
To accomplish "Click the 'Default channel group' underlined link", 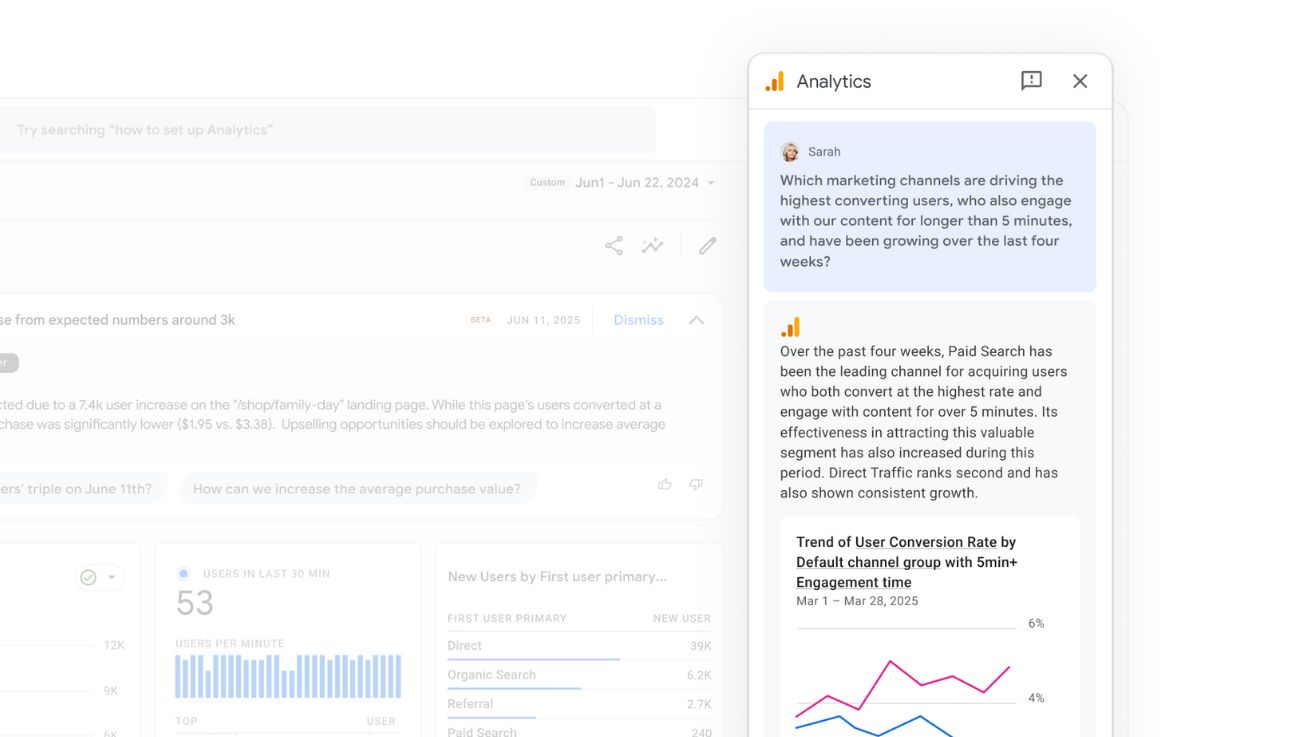I will click(x=868, y=562).
